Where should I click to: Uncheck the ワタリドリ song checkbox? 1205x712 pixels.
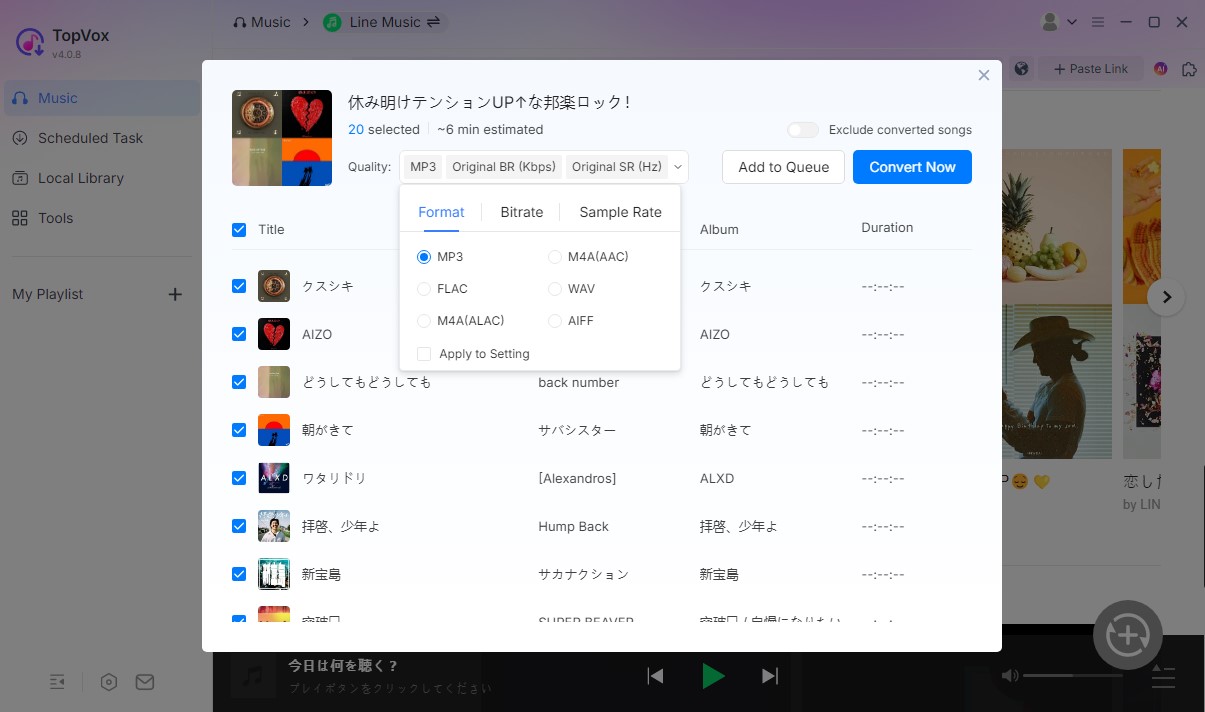(239, 478)
